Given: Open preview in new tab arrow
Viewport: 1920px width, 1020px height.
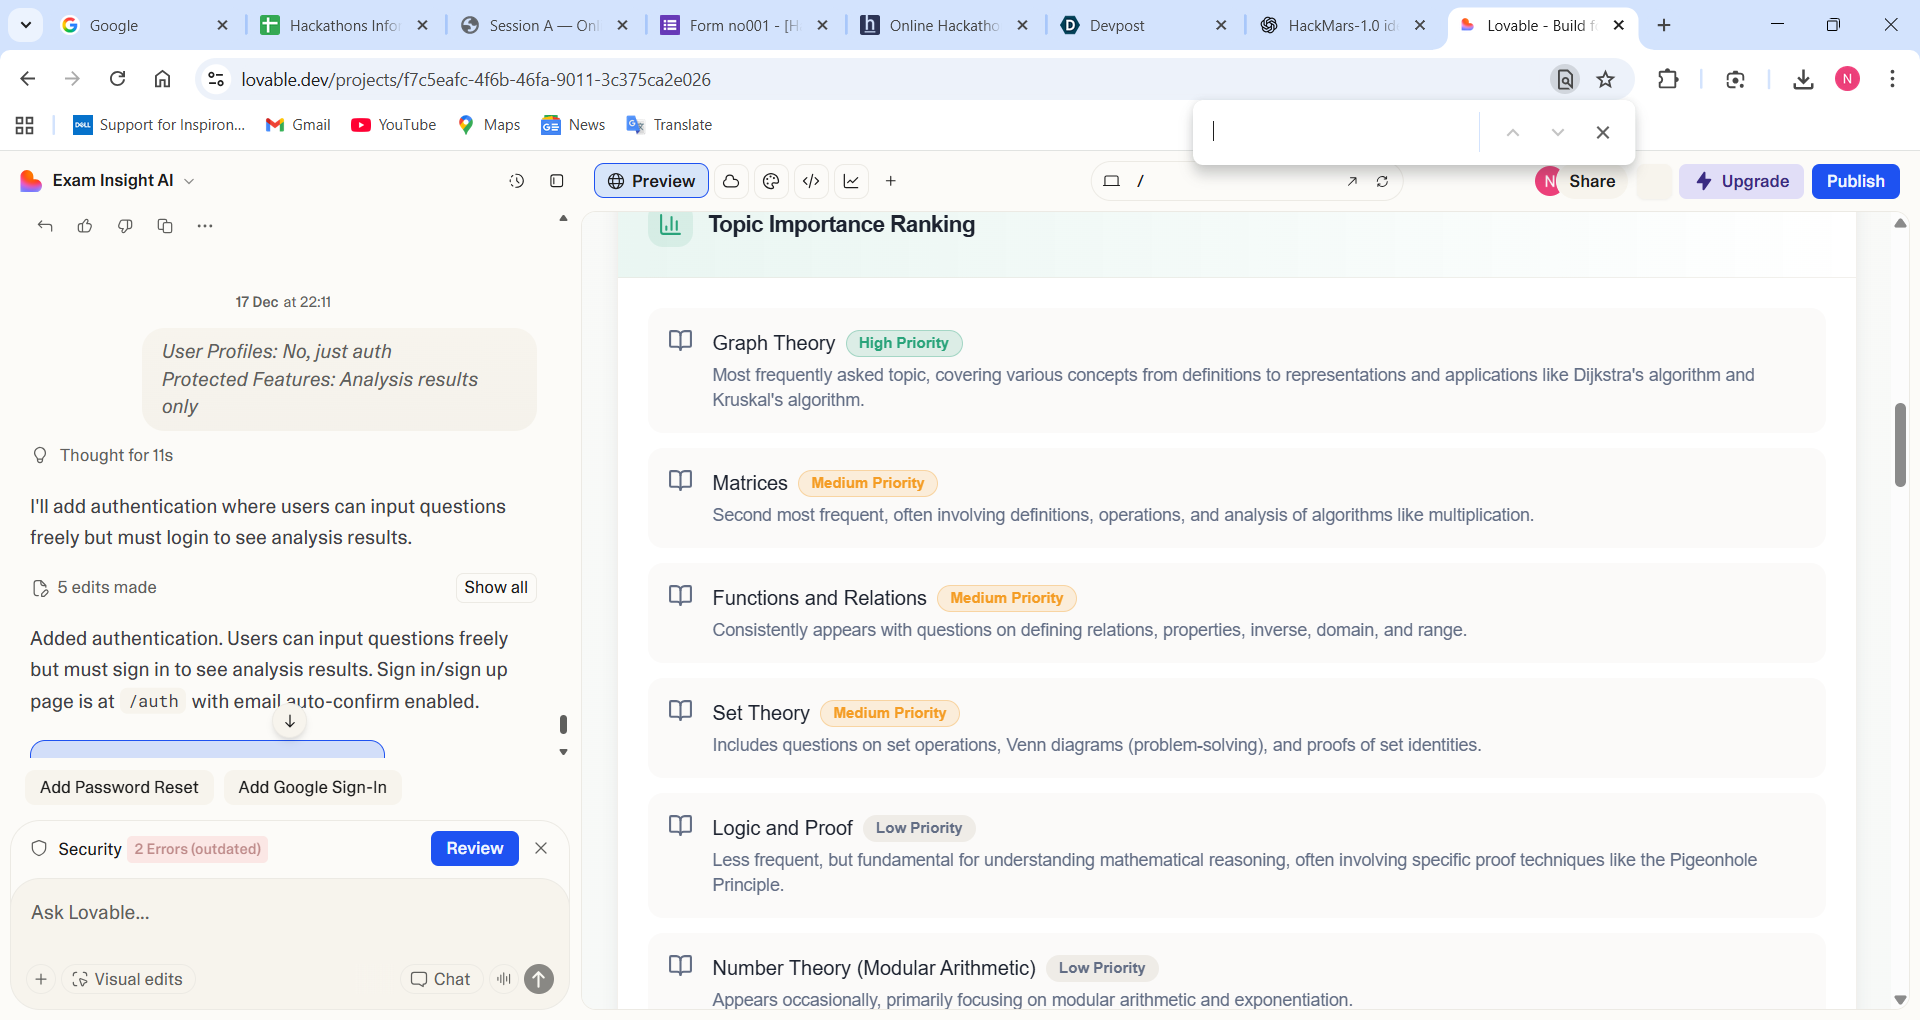Looking at the screenshot, I should pyautogui.click(x=1352, y=181).
